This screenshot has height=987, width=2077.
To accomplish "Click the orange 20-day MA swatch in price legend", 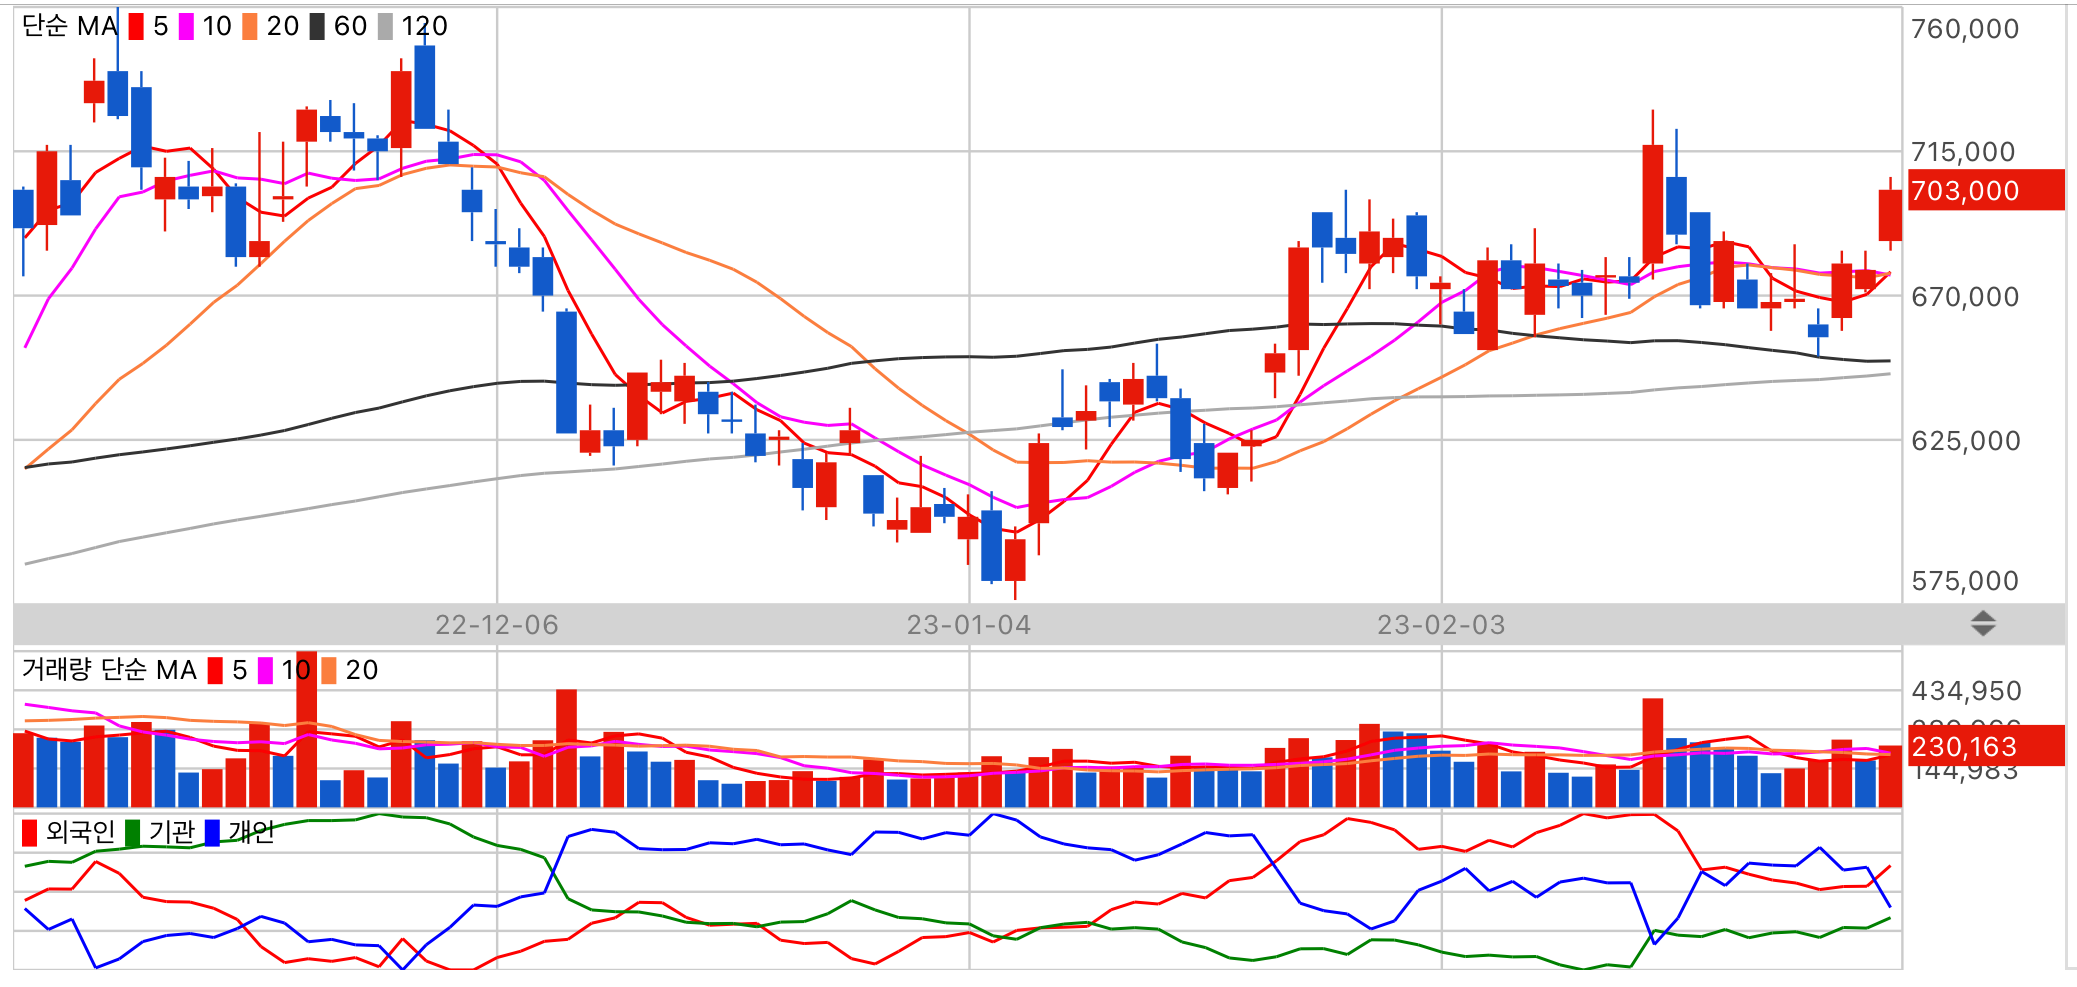I will (249, 26).
